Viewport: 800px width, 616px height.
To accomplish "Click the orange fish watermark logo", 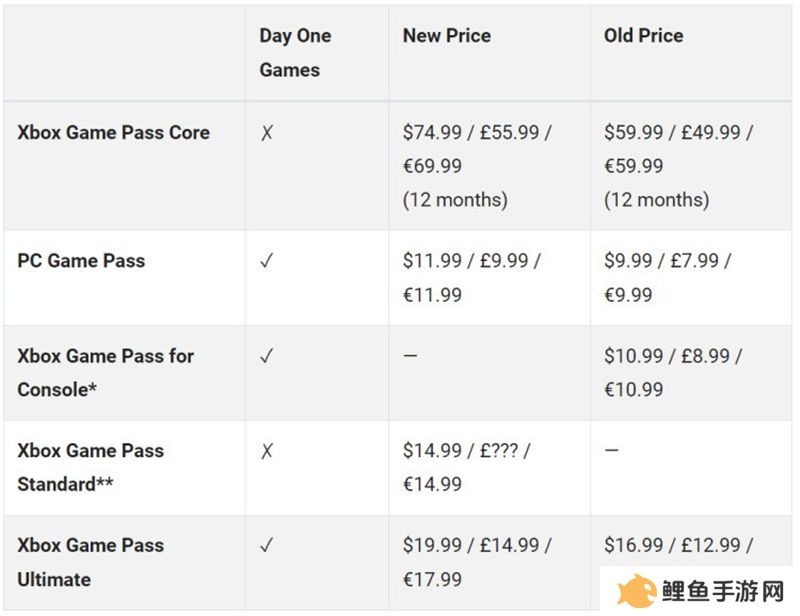I will point(635,591).
